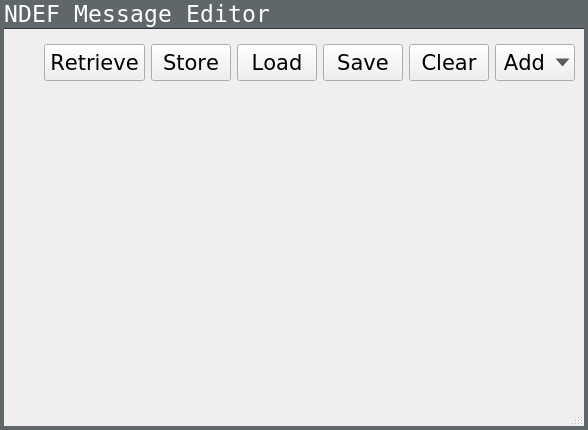
Task: Clear all records from the editor
Action: (449, 63)
